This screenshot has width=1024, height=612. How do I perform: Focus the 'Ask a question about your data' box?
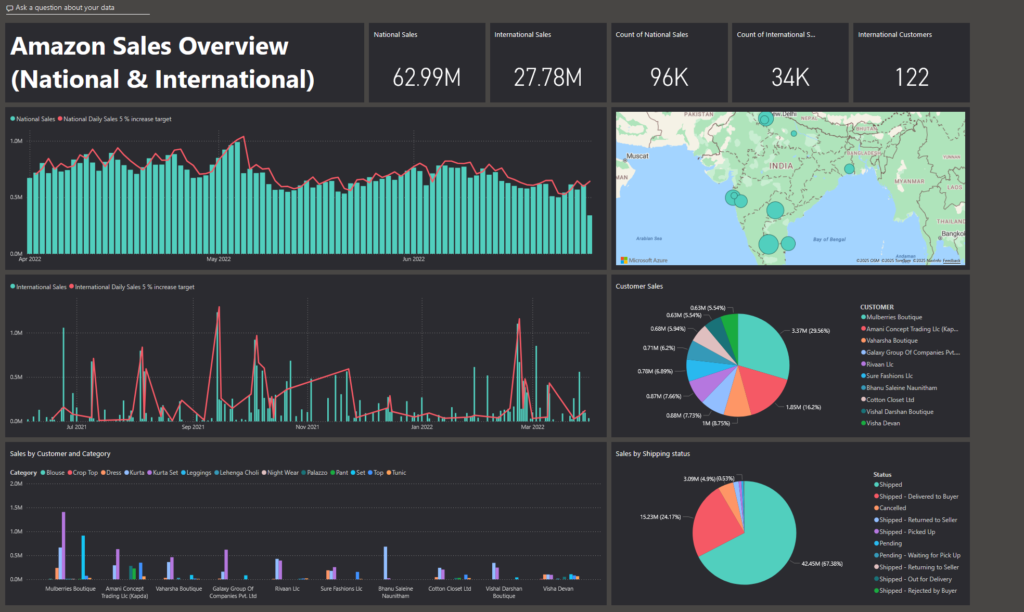(77, 8)
